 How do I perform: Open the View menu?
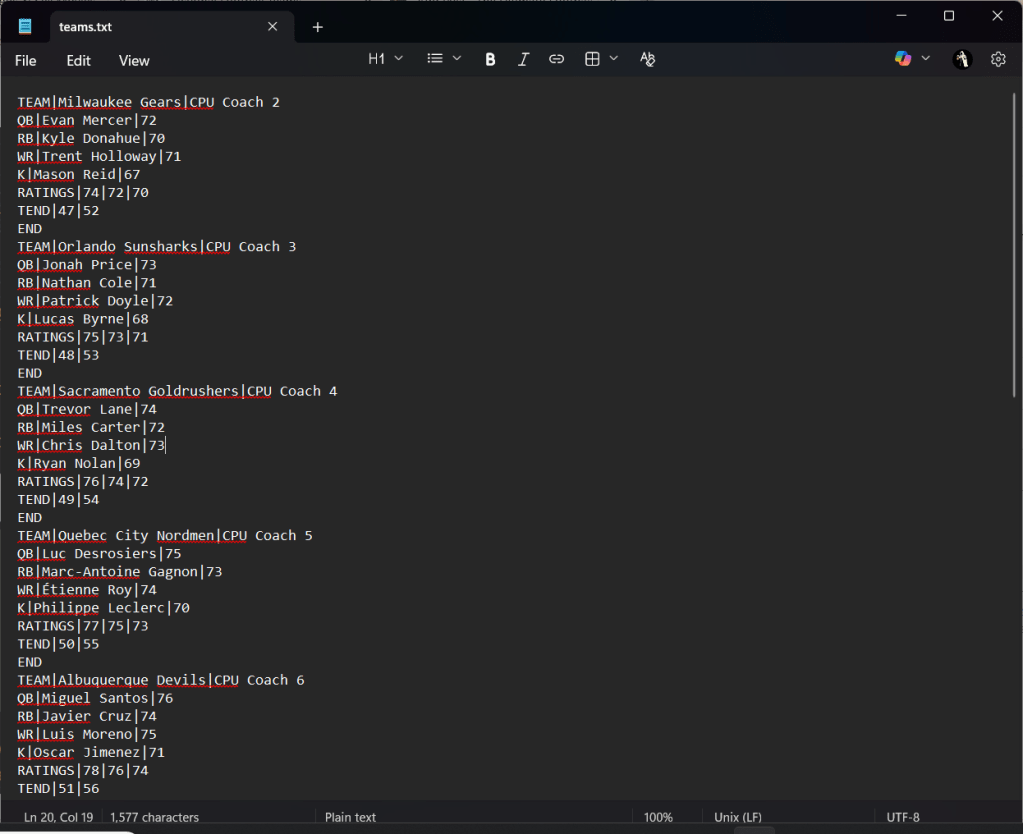tap(134, 61)
